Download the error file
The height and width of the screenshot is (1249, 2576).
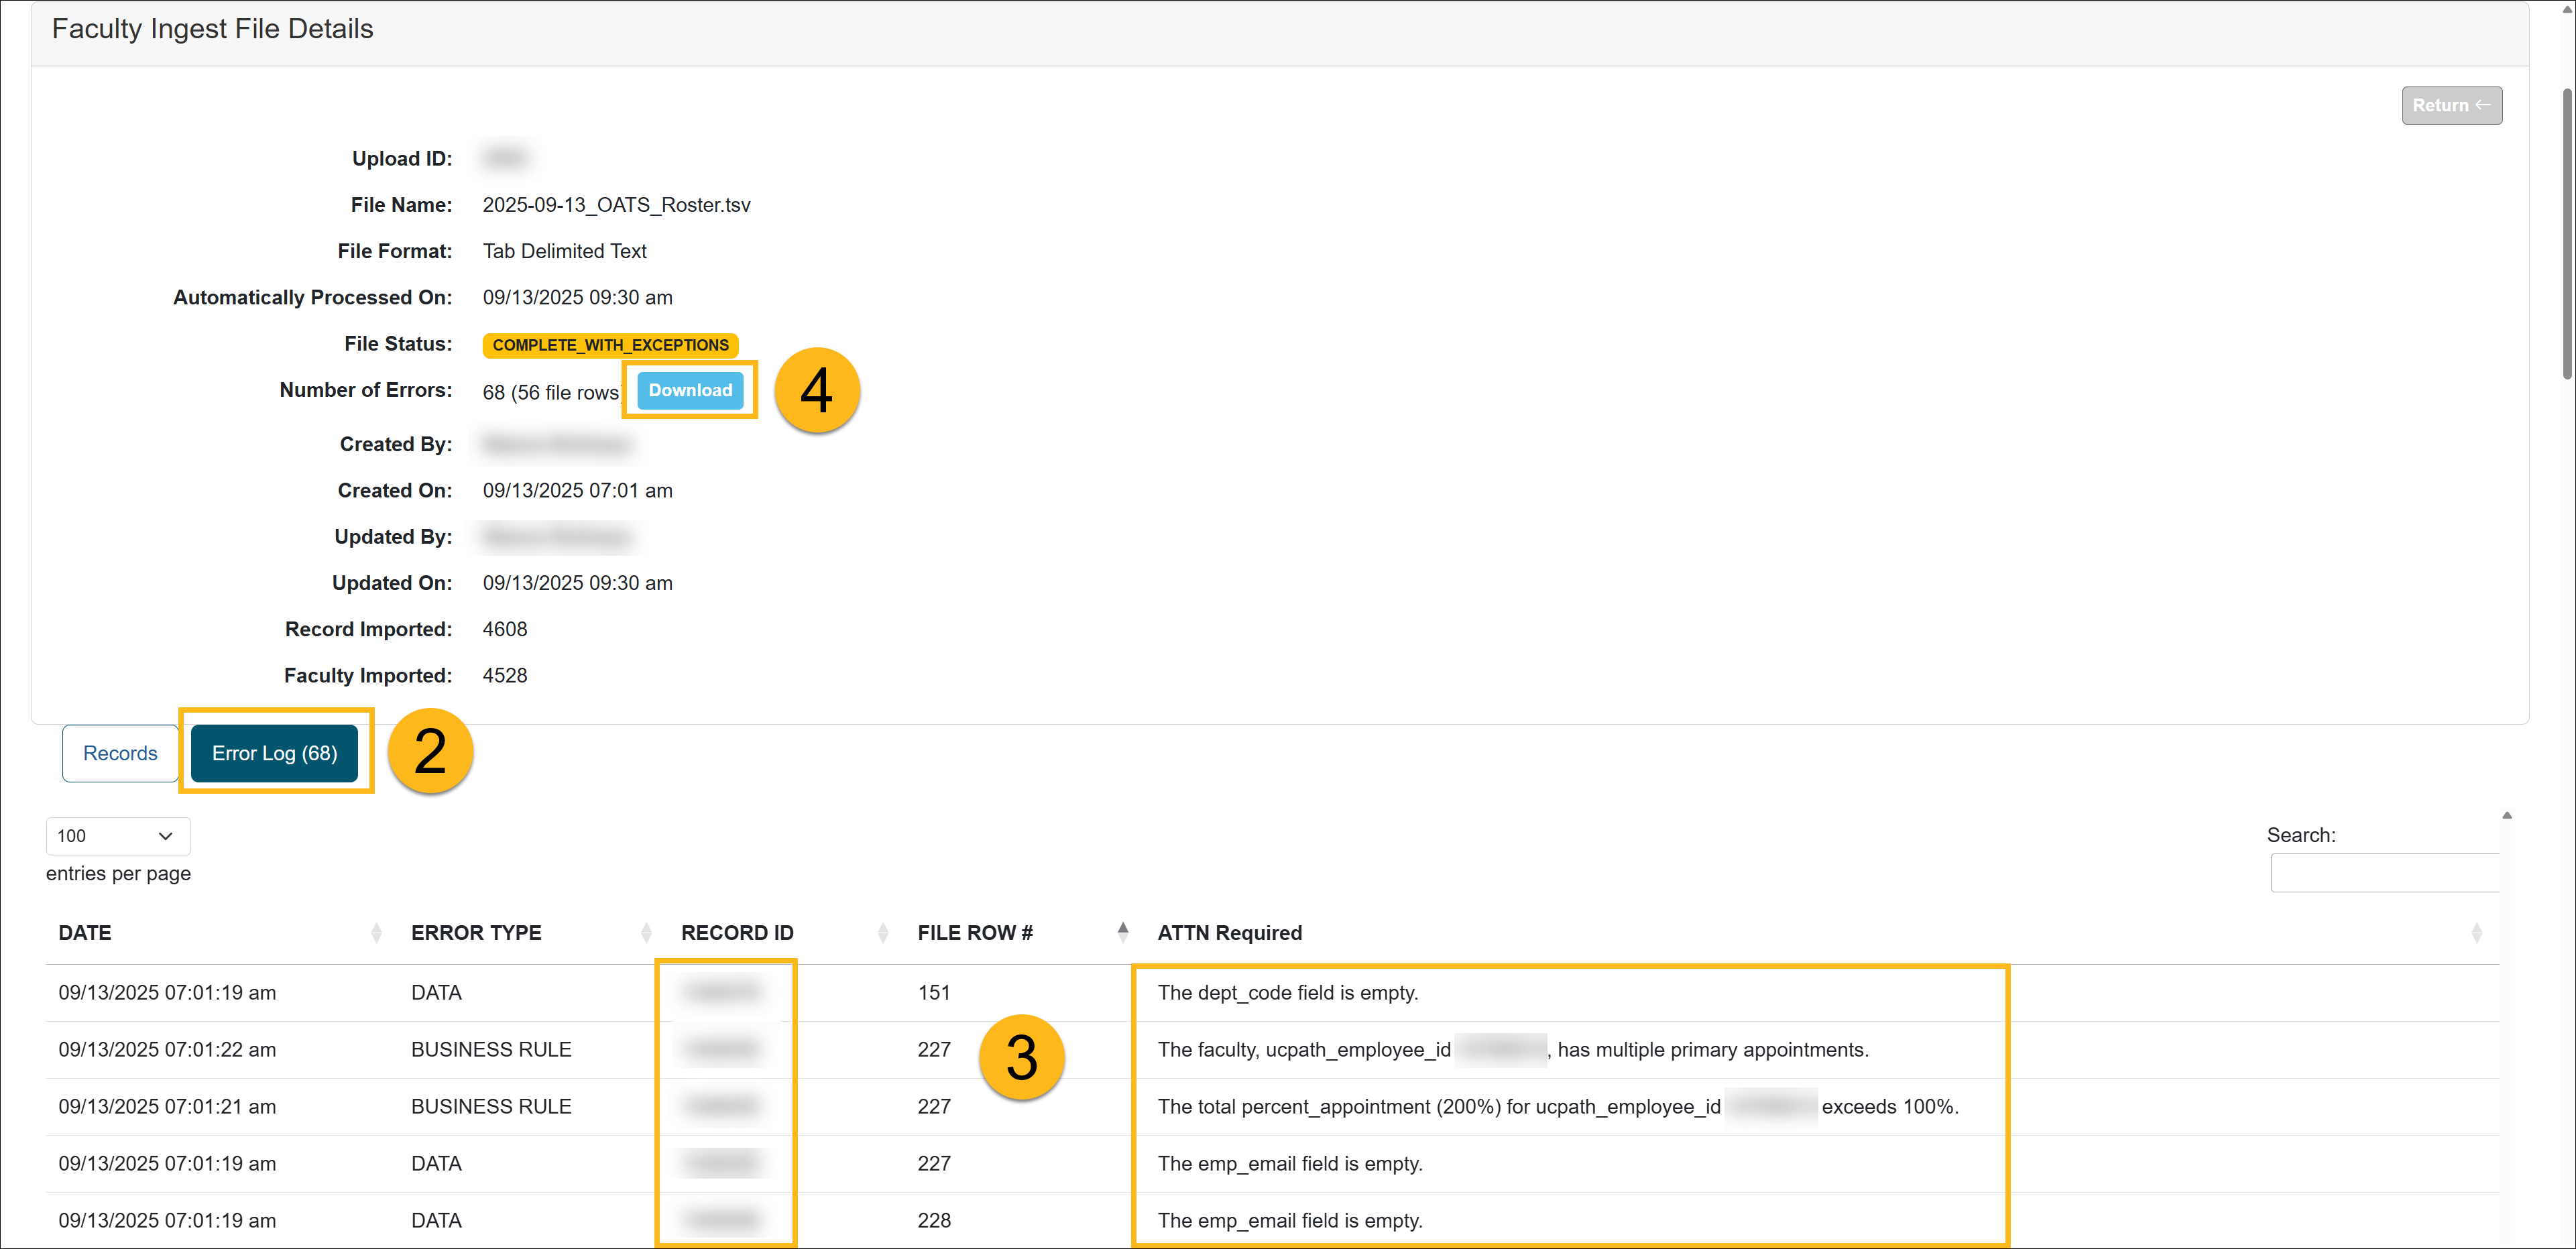(x=690, y=390)
